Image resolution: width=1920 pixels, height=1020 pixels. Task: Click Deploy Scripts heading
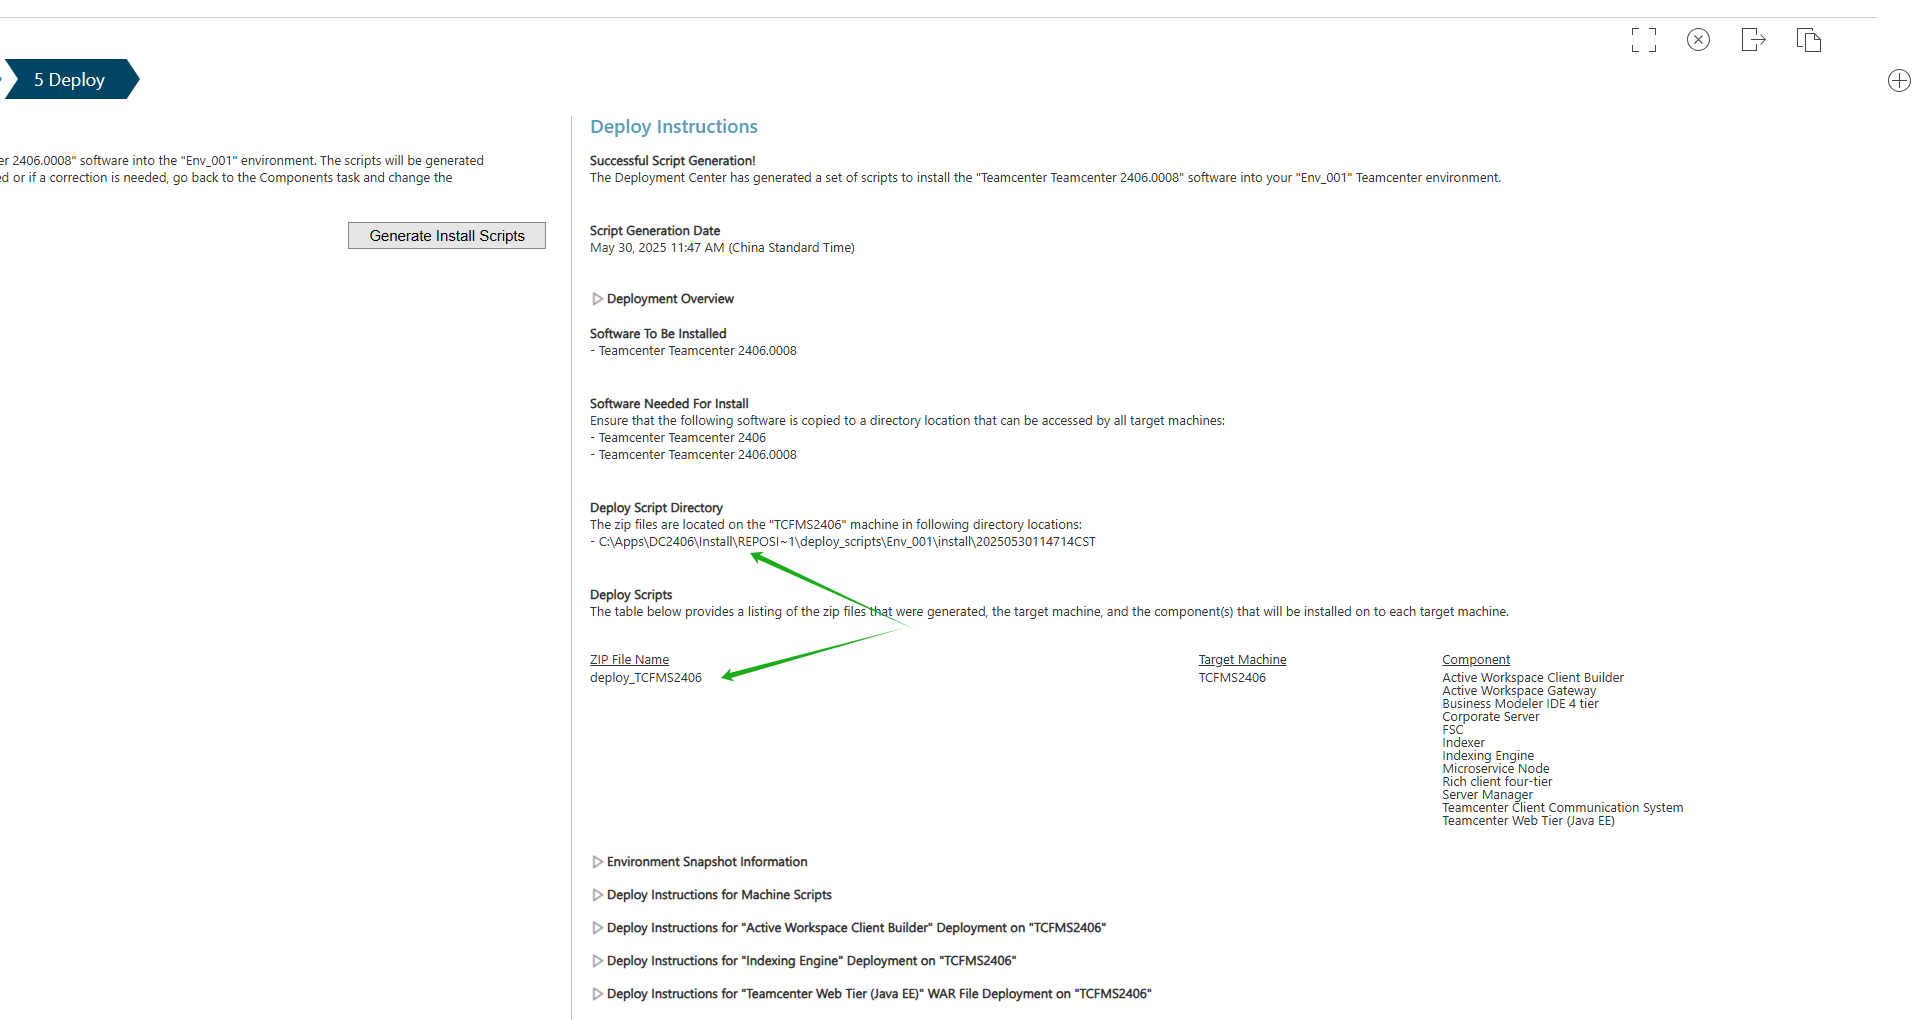[631, 595]
